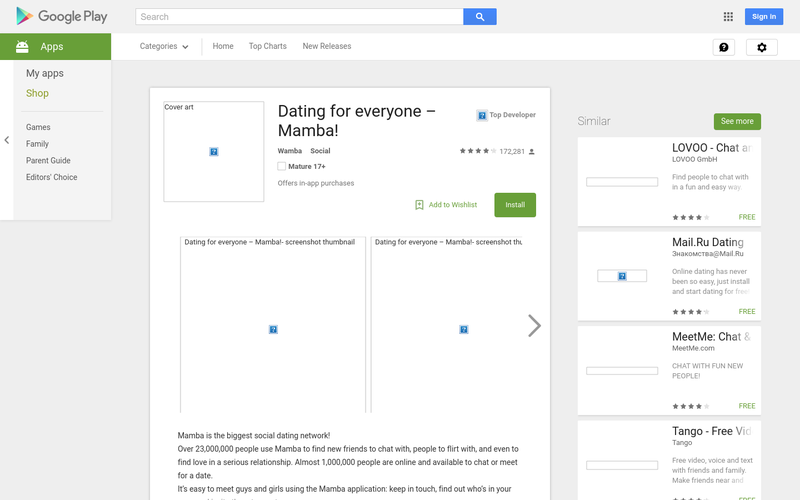Click the blue search magnifier button
Viewport: 800px width, 500px height.
(x=480, y=16)
